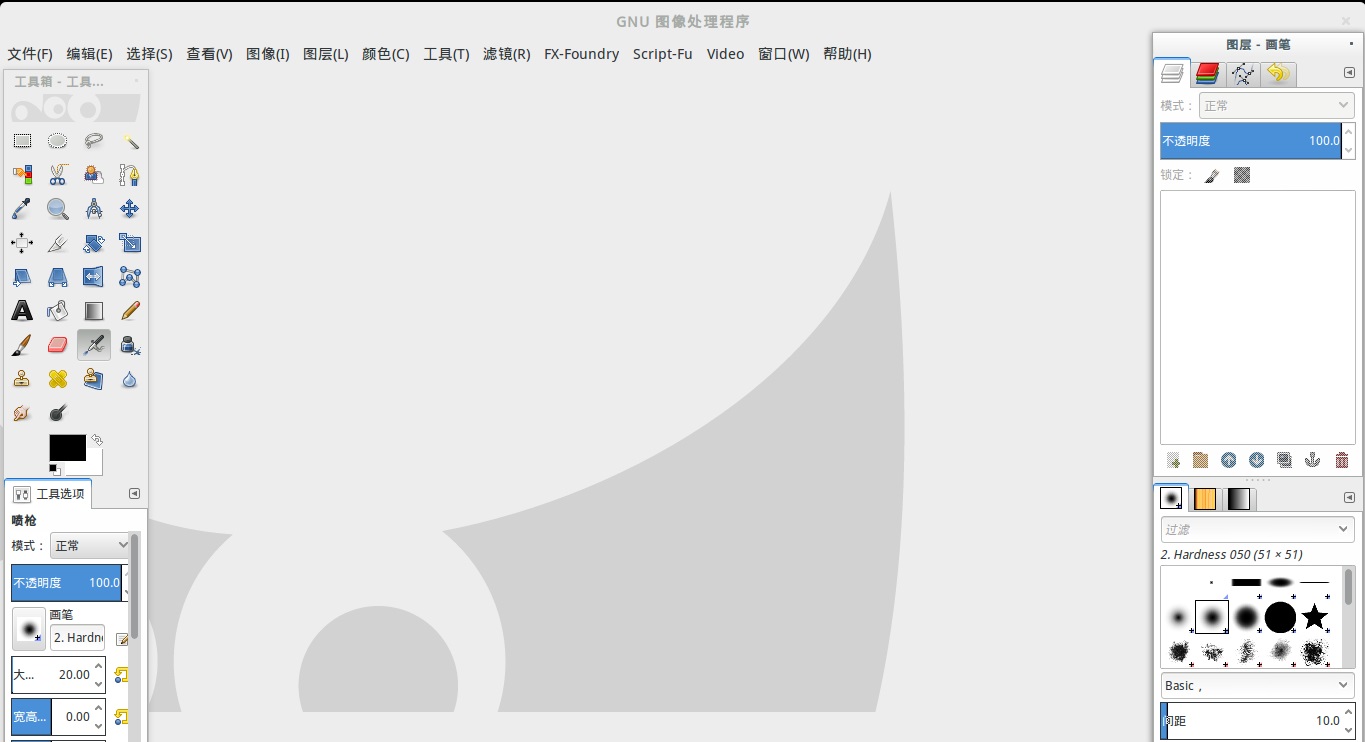Open the foreground black color swatch
1365x742 pixels.
[67, 447]
